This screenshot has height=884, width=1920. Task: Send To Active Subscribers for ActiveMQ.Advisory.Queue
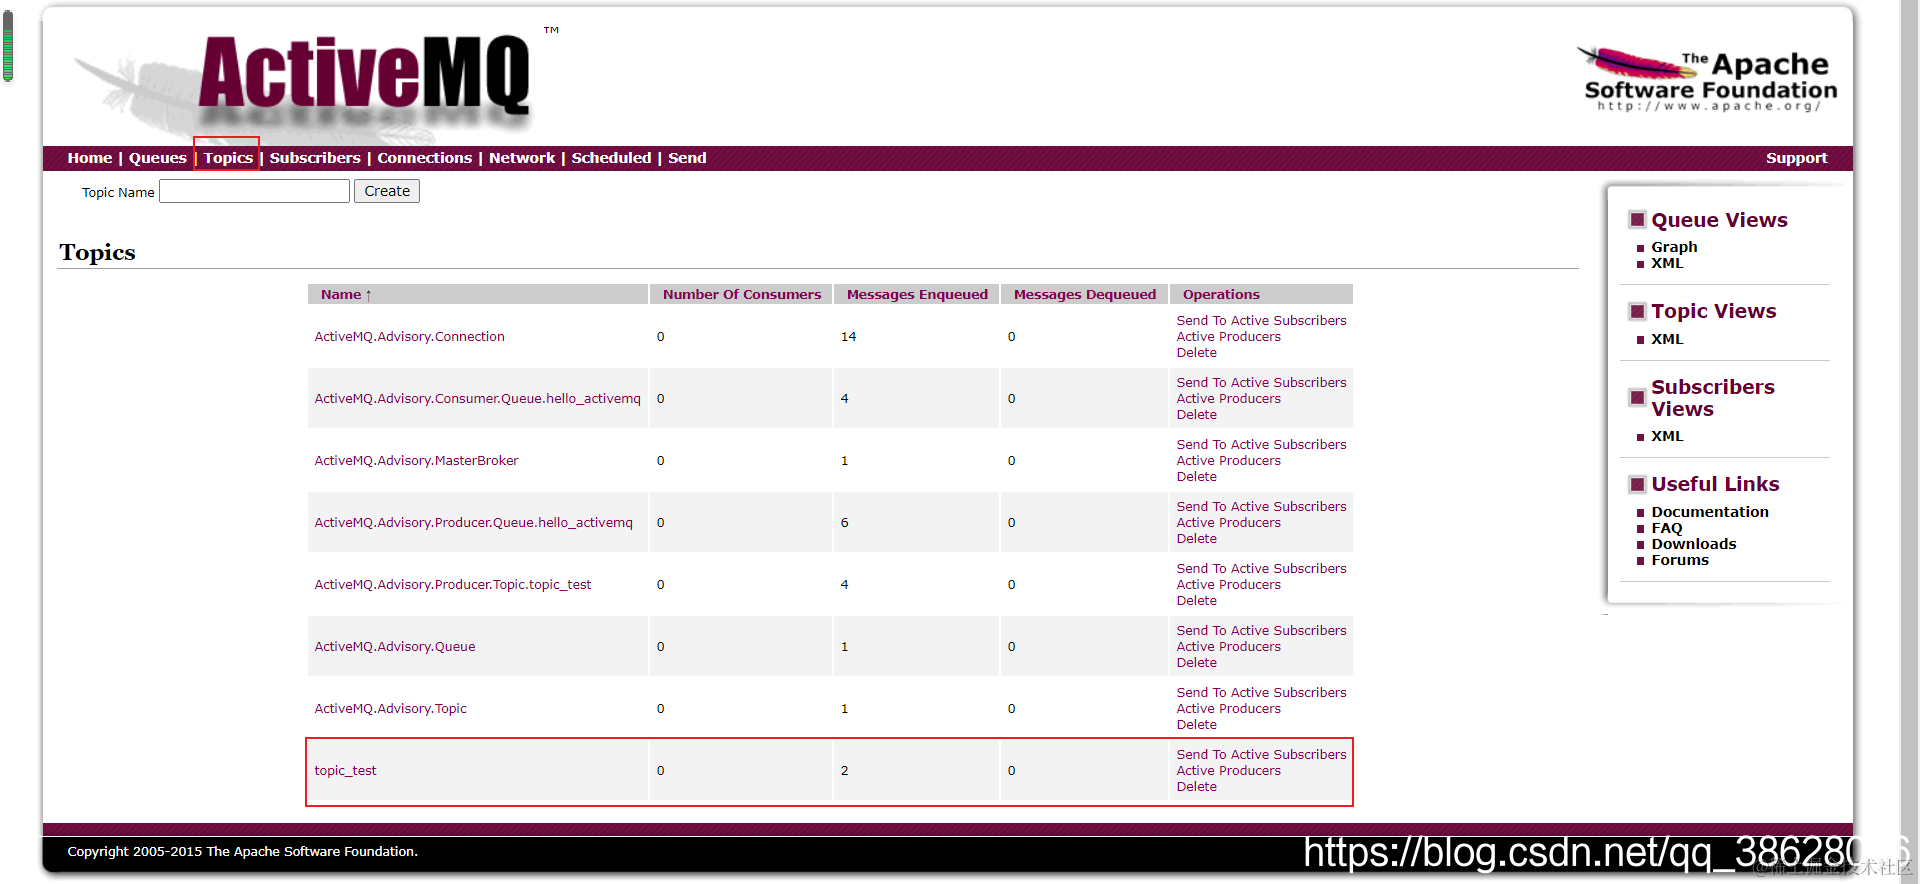(x=1261, y=631)
